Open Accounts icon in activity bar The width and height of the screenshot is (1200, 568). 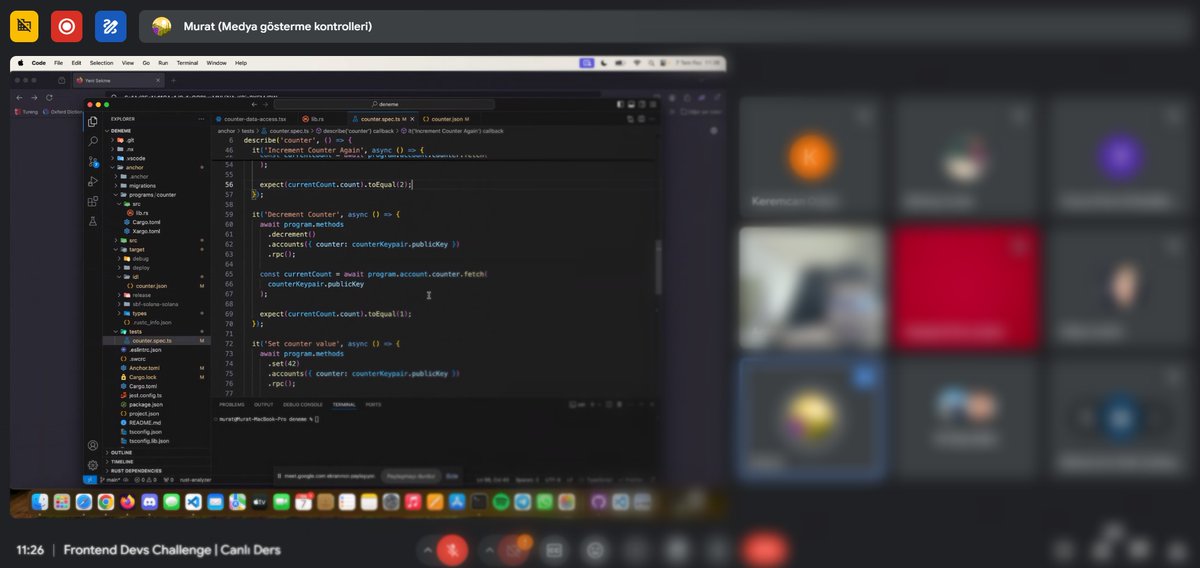[93, 445]
